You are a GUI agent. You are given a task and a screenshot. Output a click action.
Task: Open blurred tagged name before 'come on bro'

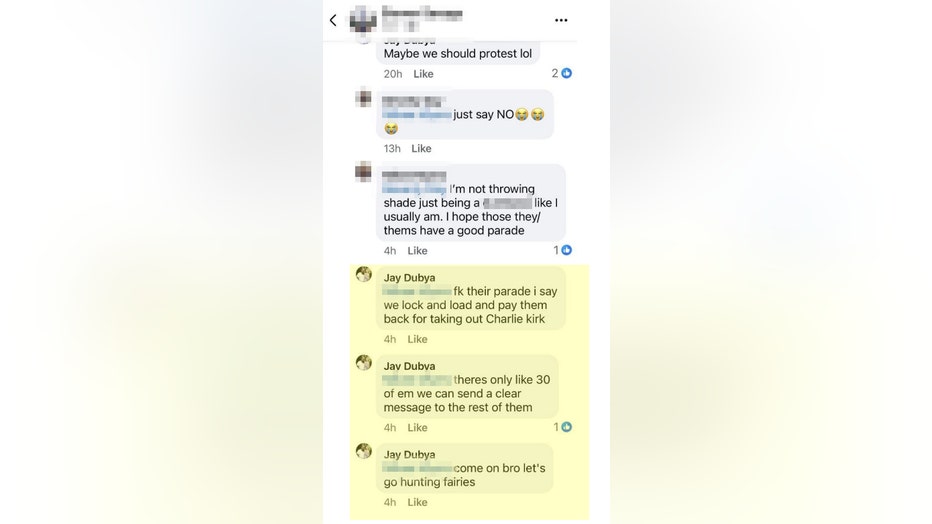pyautogui.click(x=417, y=469)
